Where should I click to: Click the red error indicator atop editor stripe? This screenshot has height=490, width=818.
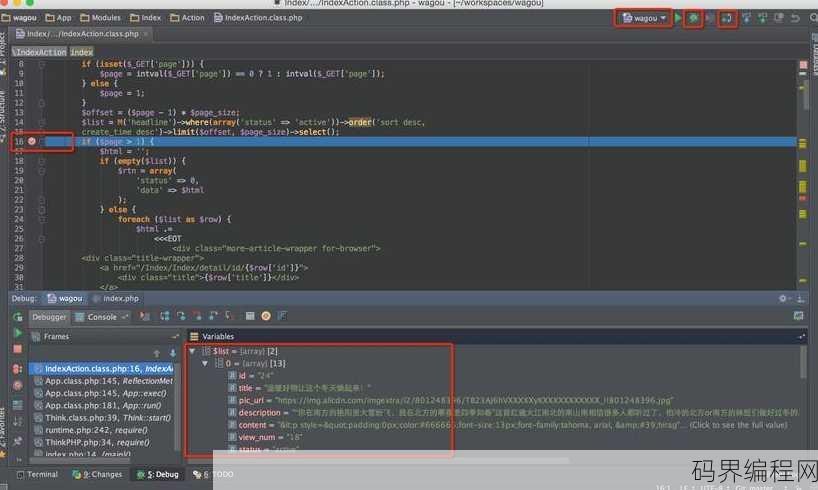803,64
